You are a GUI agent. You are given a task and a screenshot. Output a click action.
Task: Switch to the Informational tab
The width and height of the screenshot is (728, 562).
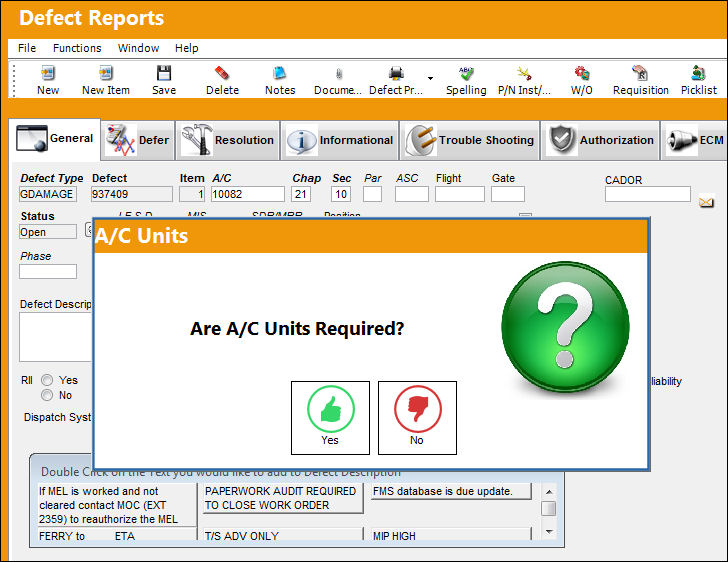(x=340, y=140)
